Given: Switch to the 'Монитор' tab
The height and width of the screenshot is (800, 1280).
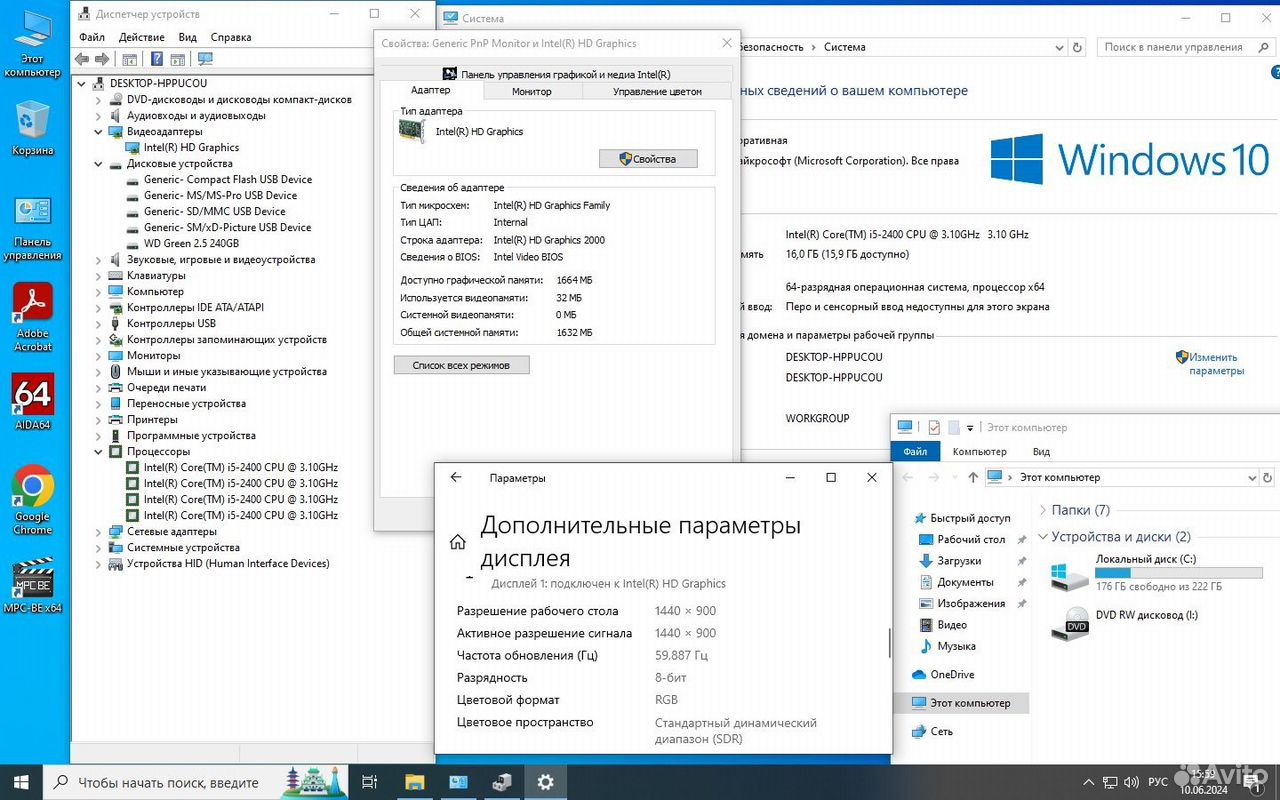Looking at the screenshot, I should tap(532, 91).
